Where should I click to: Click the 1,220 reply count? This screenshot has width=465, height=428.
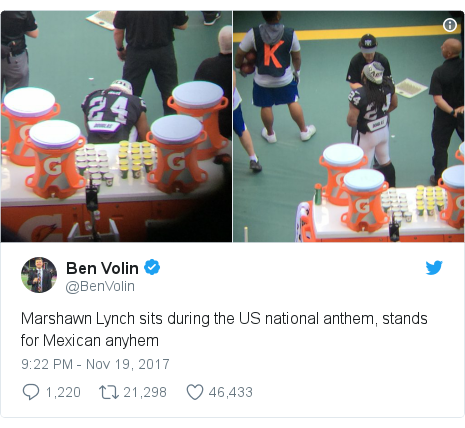click(63, 392)
